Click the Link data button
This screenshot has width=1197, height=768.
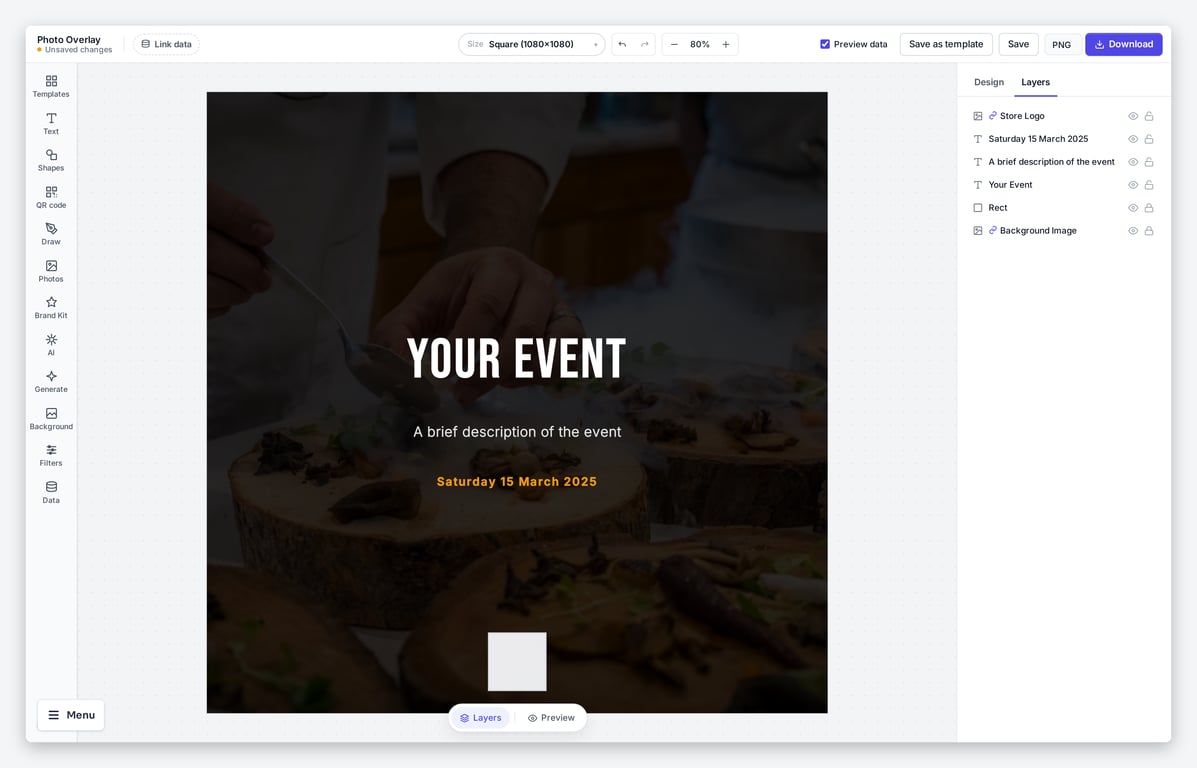(x=166, y=44)
